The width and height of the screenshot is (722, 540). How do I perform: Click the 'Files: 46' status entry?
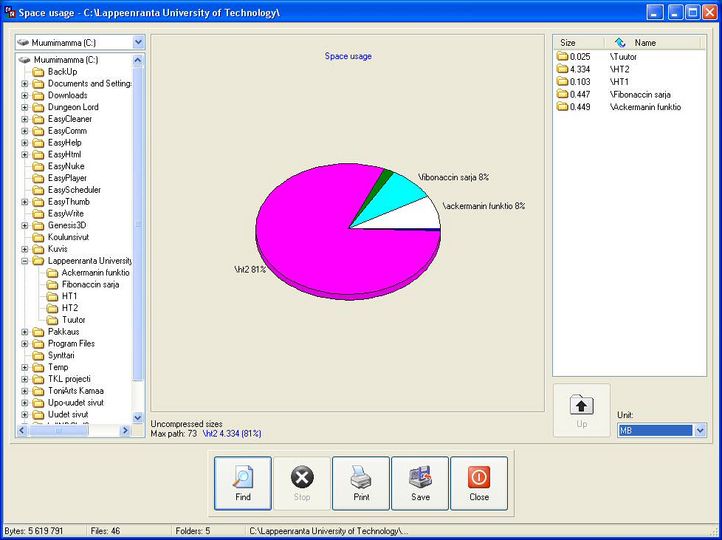[x=105, y=531]
